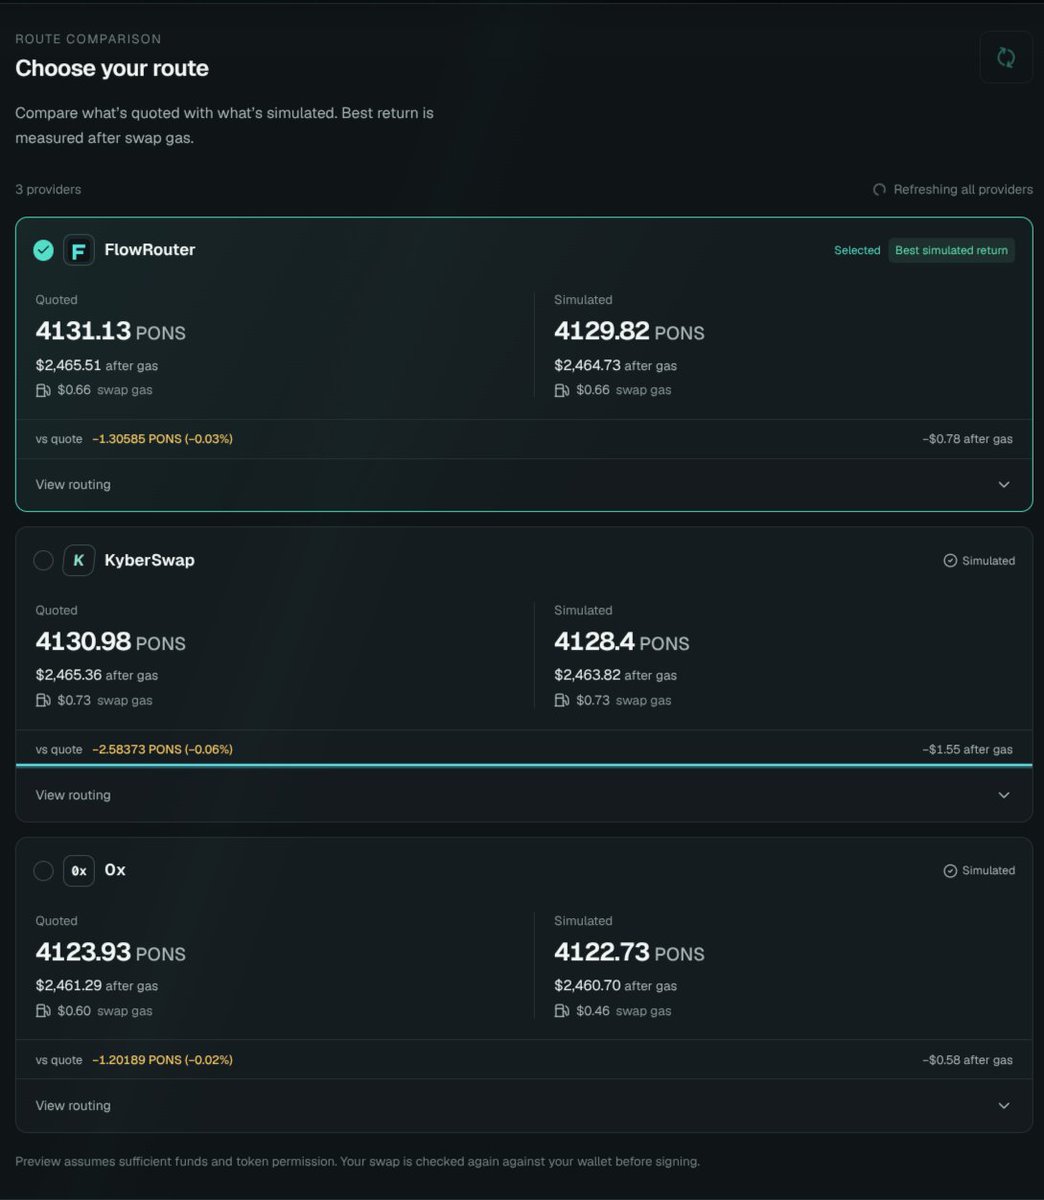
Task: Select the 0x route radio button
Action: click(x=43, y=870)
